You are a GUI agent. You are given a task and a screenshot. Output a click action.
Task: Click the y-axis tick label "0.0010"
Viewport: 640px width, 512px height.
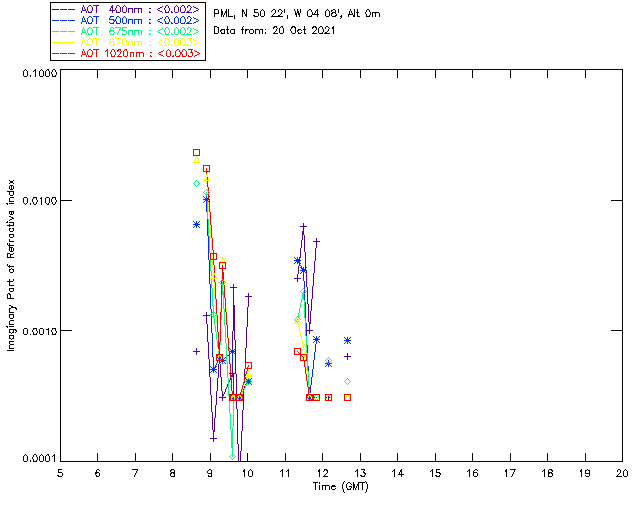[40, 330]
